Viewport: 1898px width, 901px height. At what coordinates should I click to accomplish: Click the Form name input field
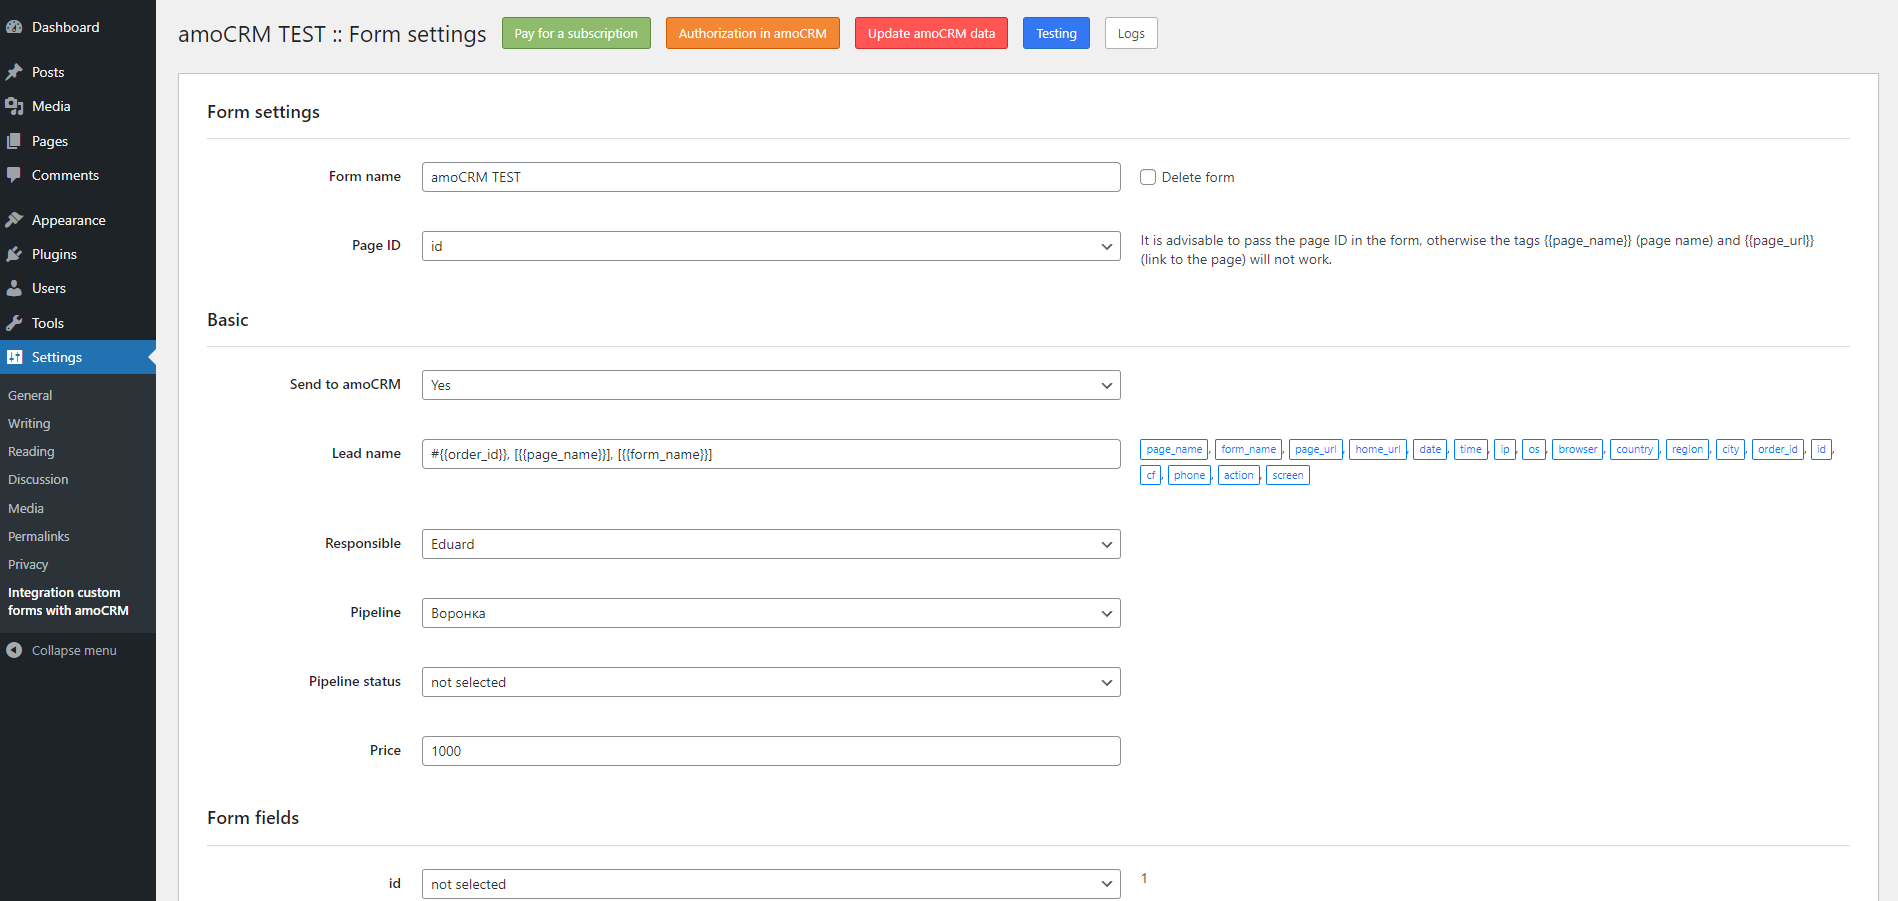771,177
